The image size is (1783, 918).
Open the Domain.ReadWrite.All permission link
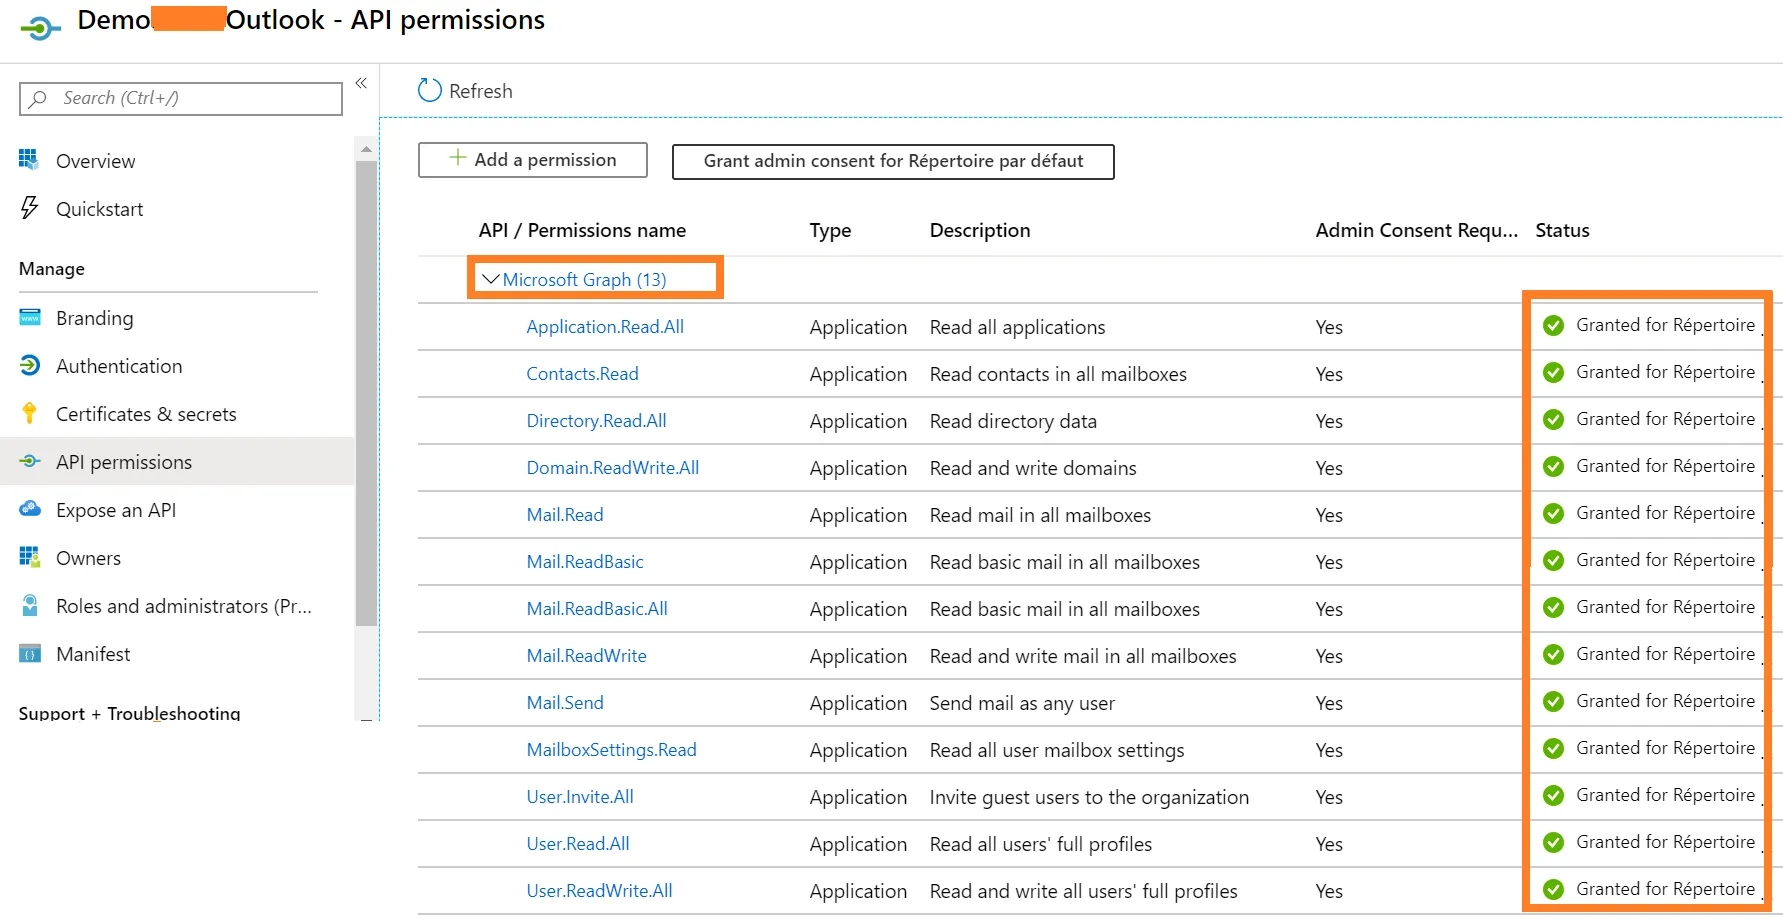612,468
